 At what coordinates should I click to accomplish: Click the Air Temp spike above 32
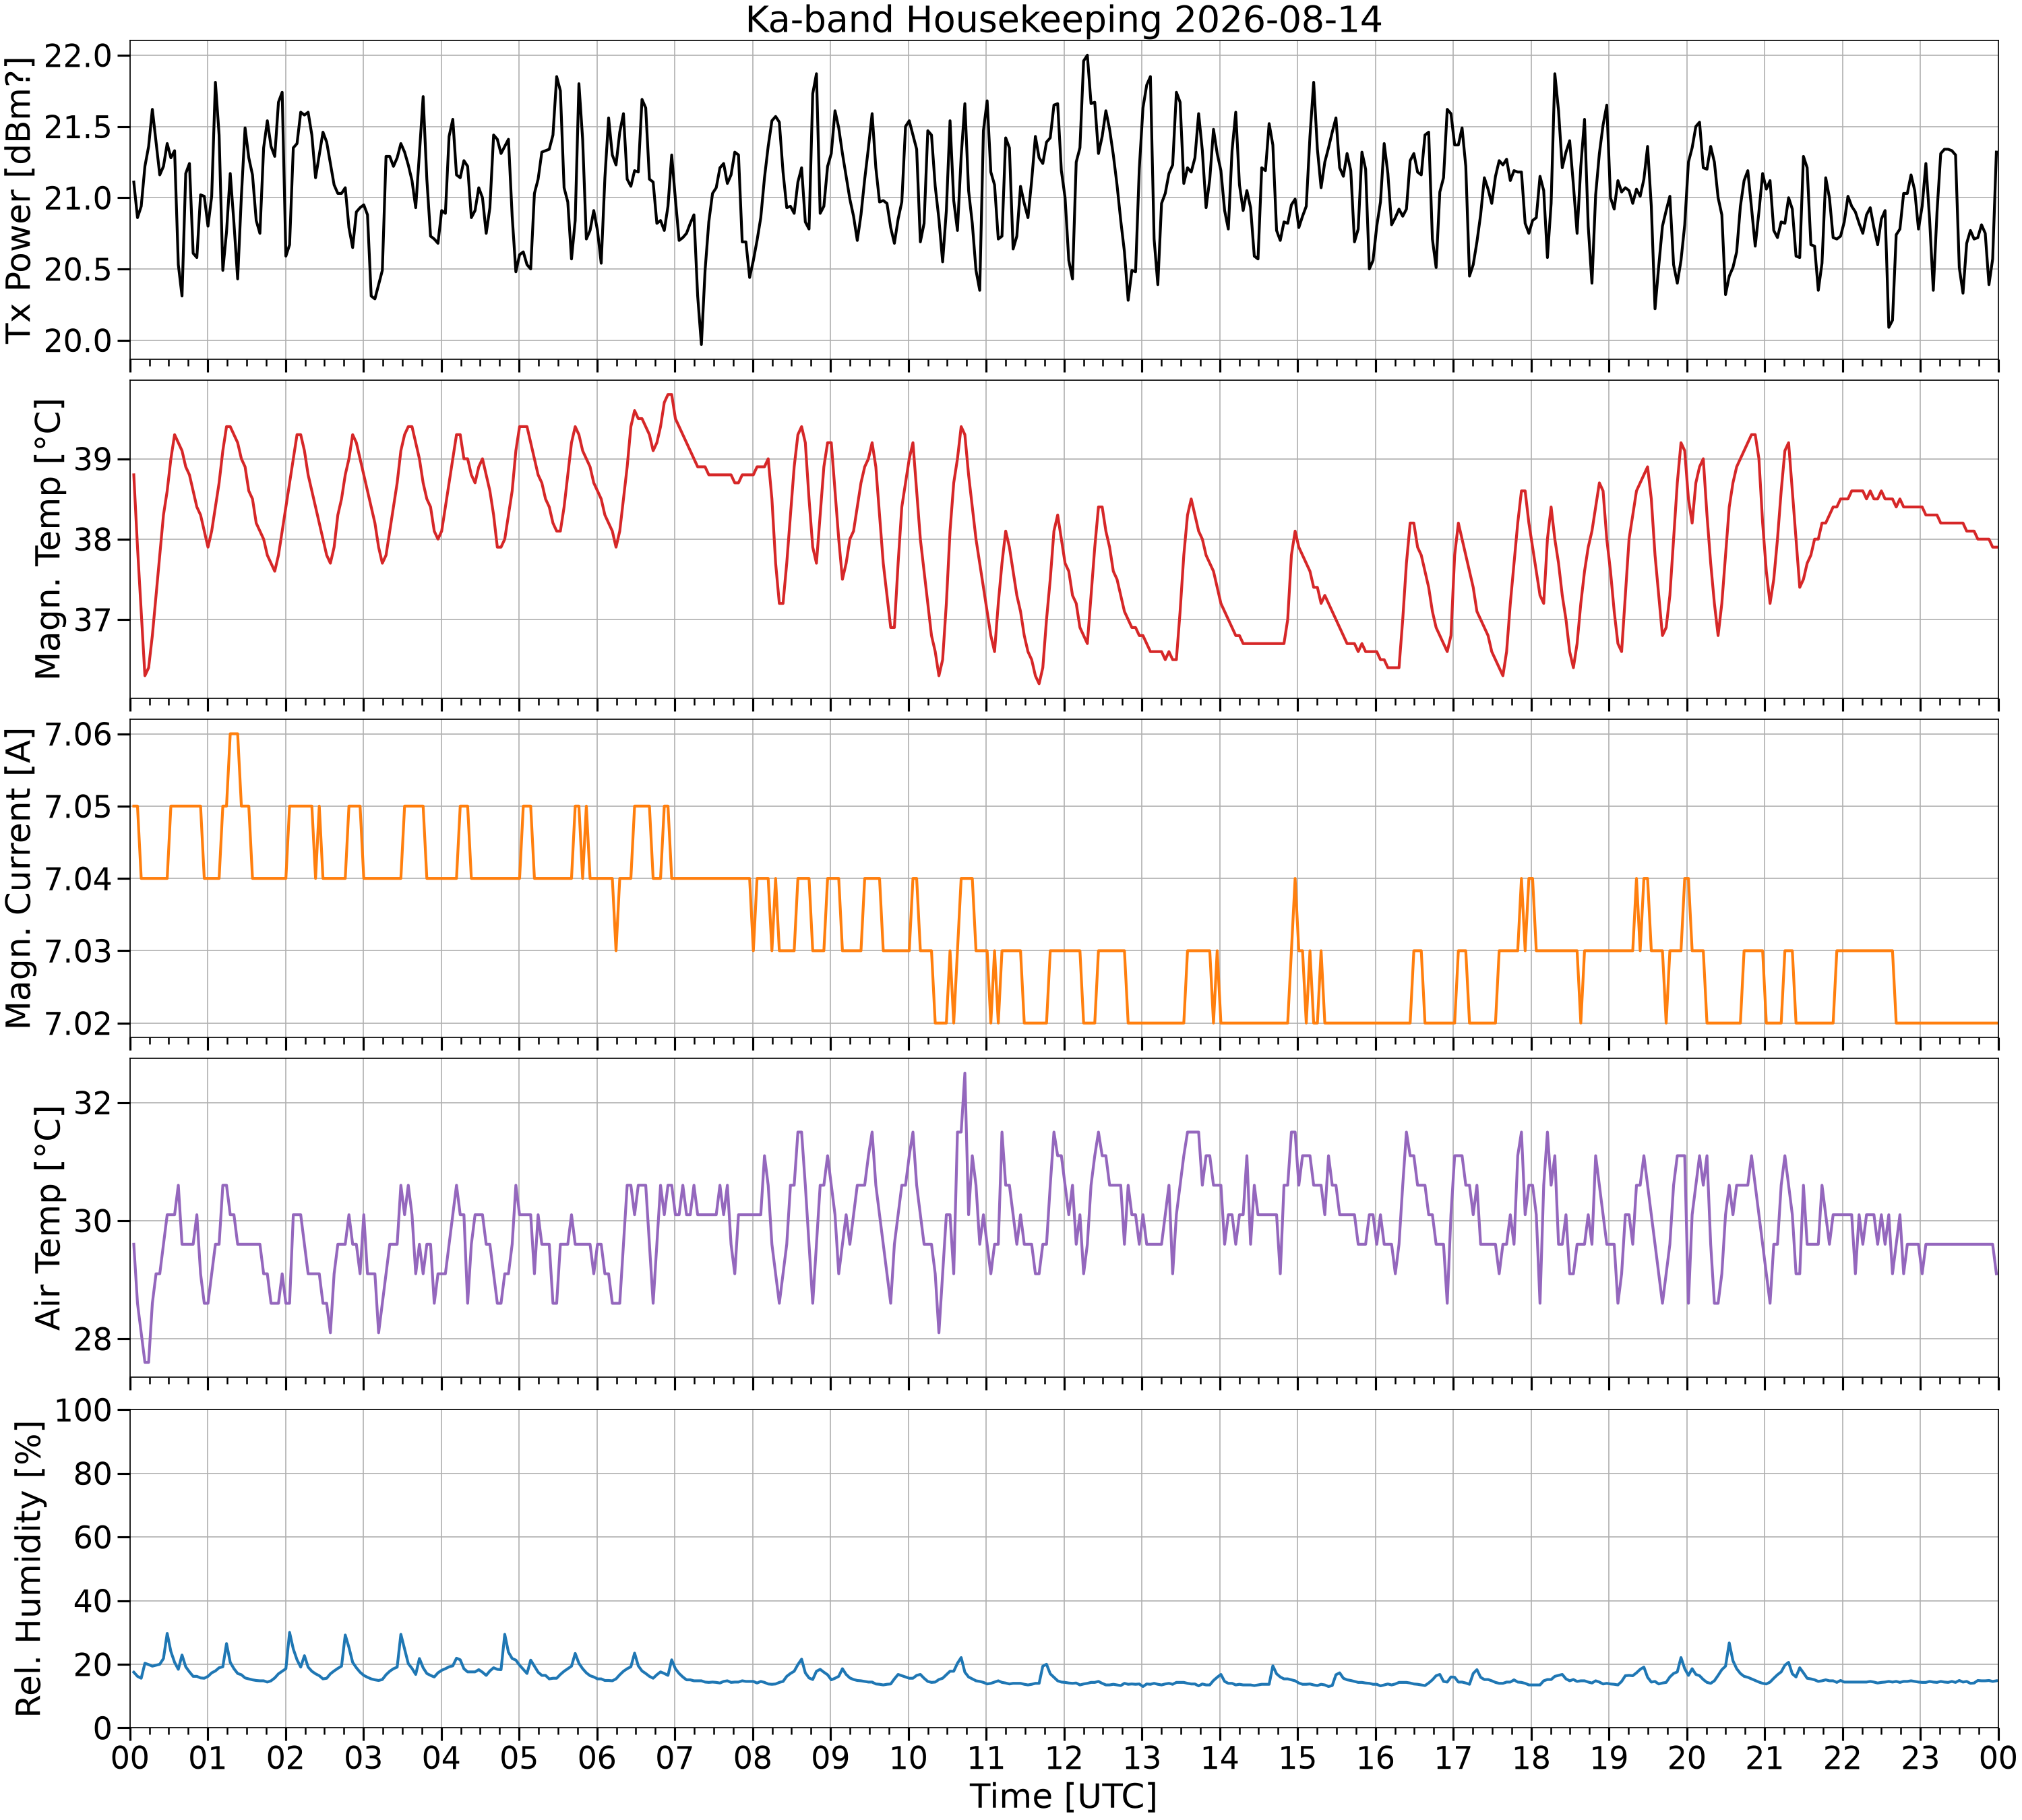pyautogui.click(x=964, y=1074)
